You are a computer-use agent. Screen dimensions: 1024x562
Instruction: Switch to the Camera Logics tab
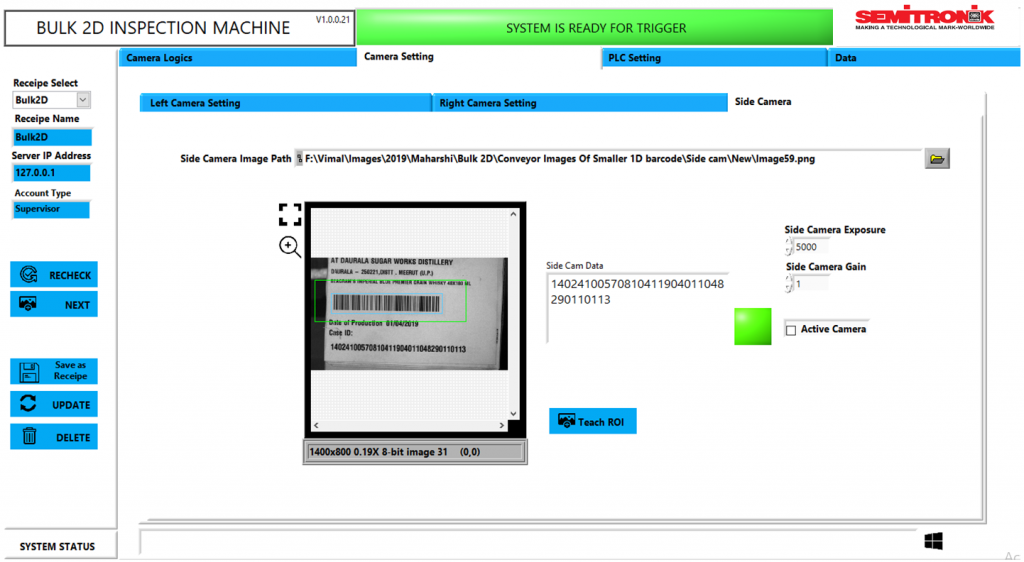pos(236,58)
